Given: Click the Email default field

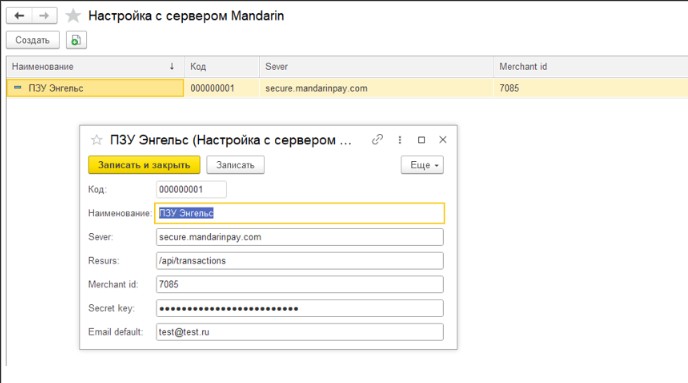Looking at the screenshot, I should (300, 332).
